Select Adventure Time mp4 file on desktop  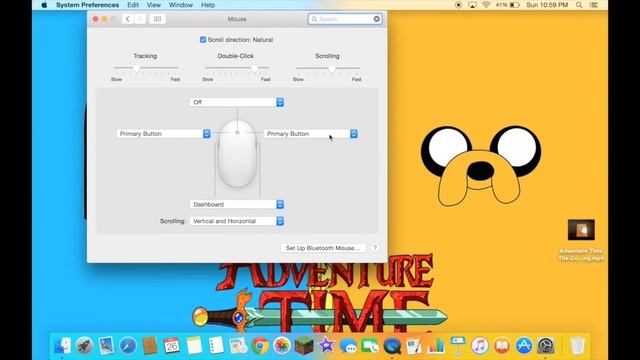(581, 240)
